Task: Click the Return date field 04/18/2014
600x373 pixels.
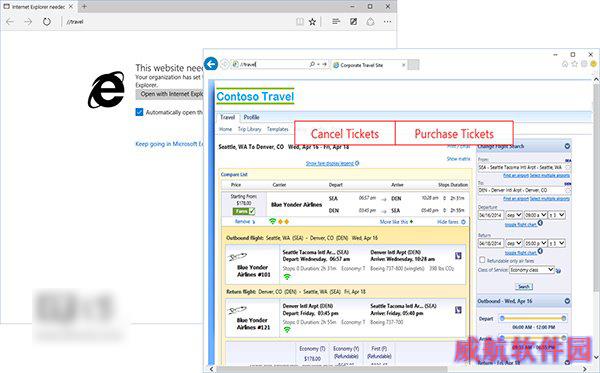Action: click(x=491, y=243)
